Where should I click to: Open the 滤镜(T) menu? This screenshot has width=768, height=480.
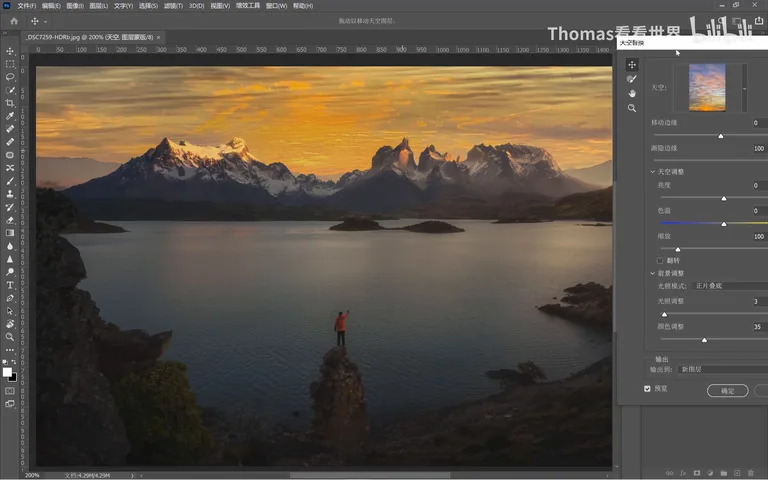(x=173, y=6)
